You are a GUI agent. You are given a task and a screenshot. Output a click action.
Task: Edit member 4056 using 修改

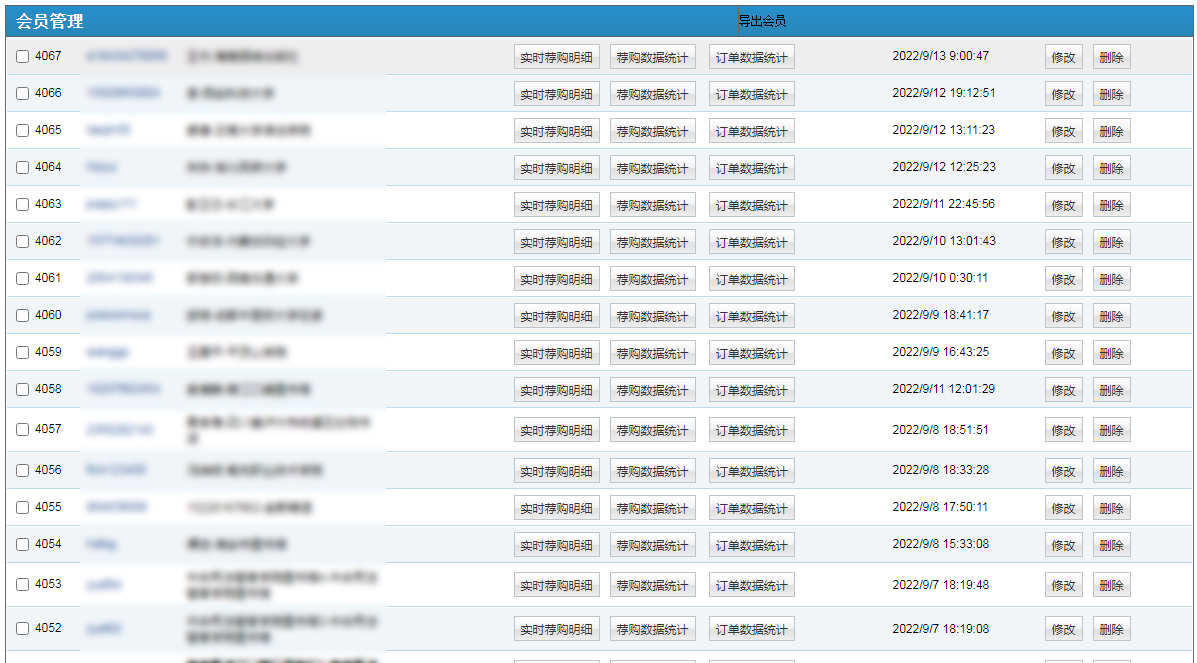click(x=1063, y=472)
